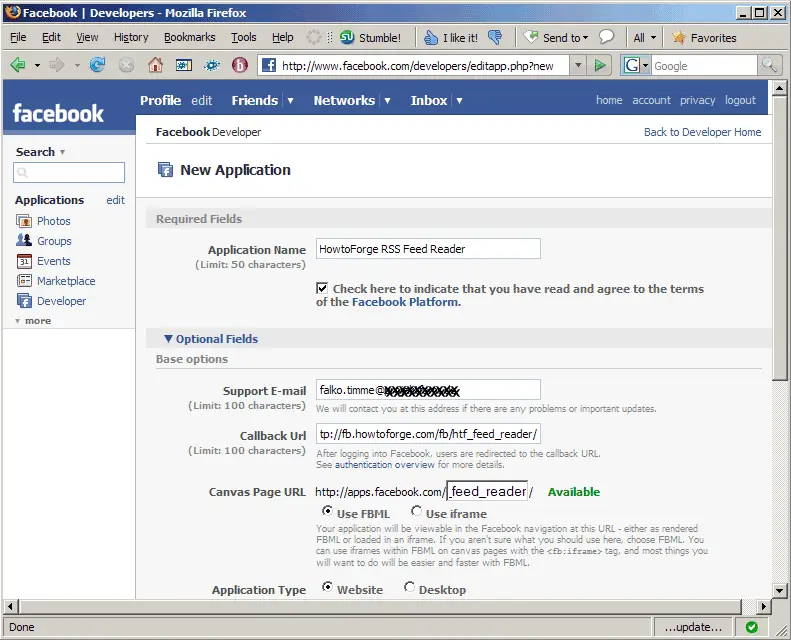Click the Callback Url input field

pos(428,434)
